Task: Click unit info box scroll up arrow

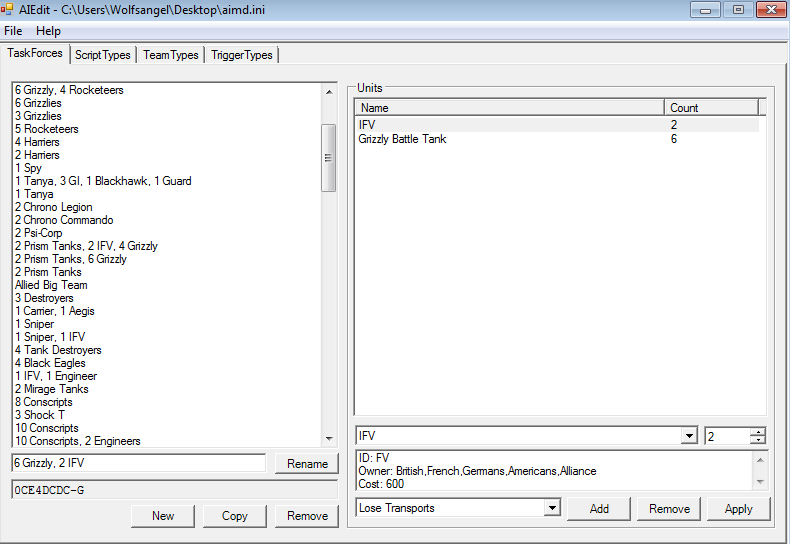Action: pos(760,460)
